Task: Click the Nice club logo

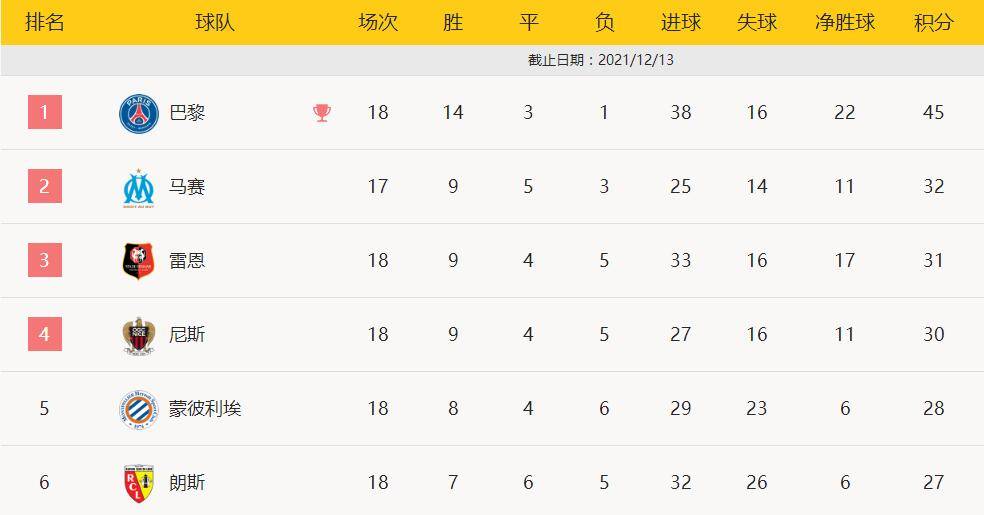Action: 139,335
